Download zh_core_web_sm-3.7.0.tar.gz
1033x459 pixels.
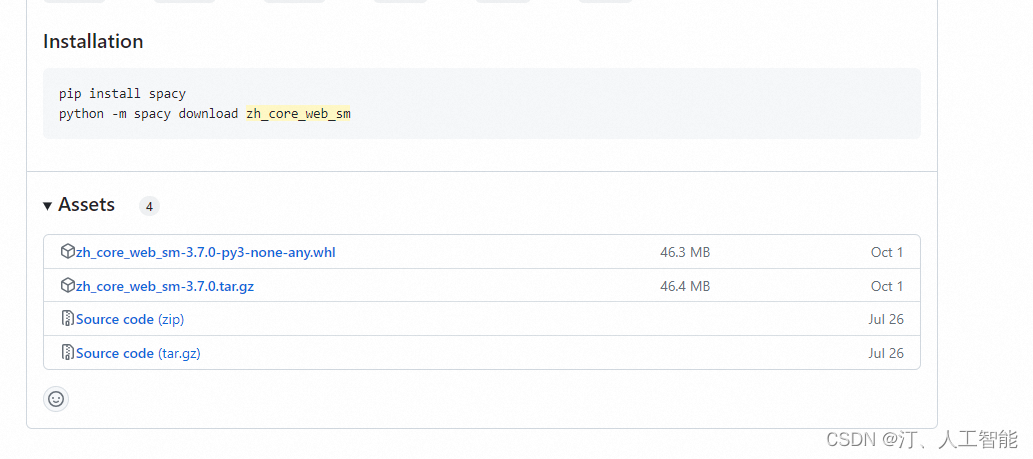(165, 287)
